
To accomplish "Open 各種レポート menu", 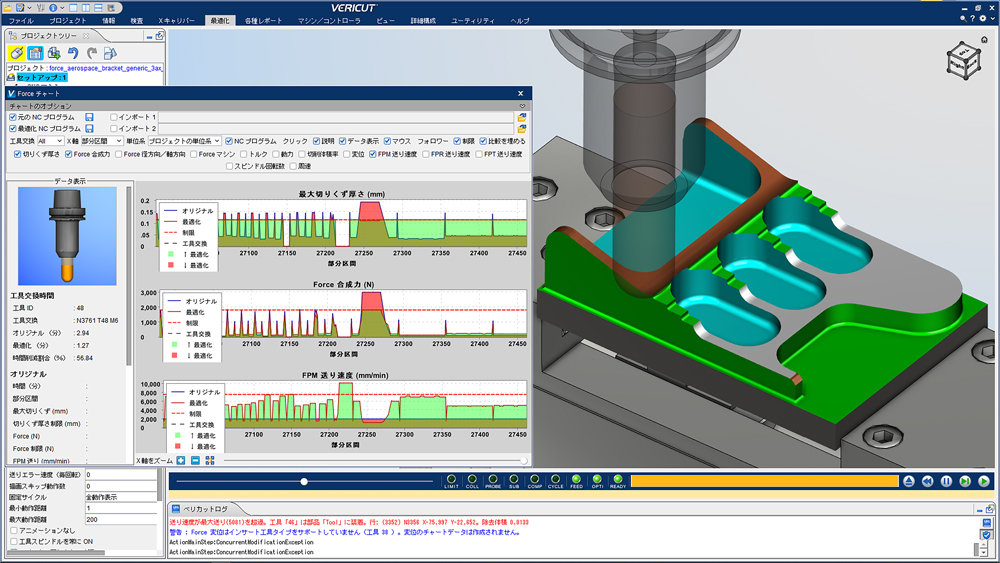I will point(263,20).
